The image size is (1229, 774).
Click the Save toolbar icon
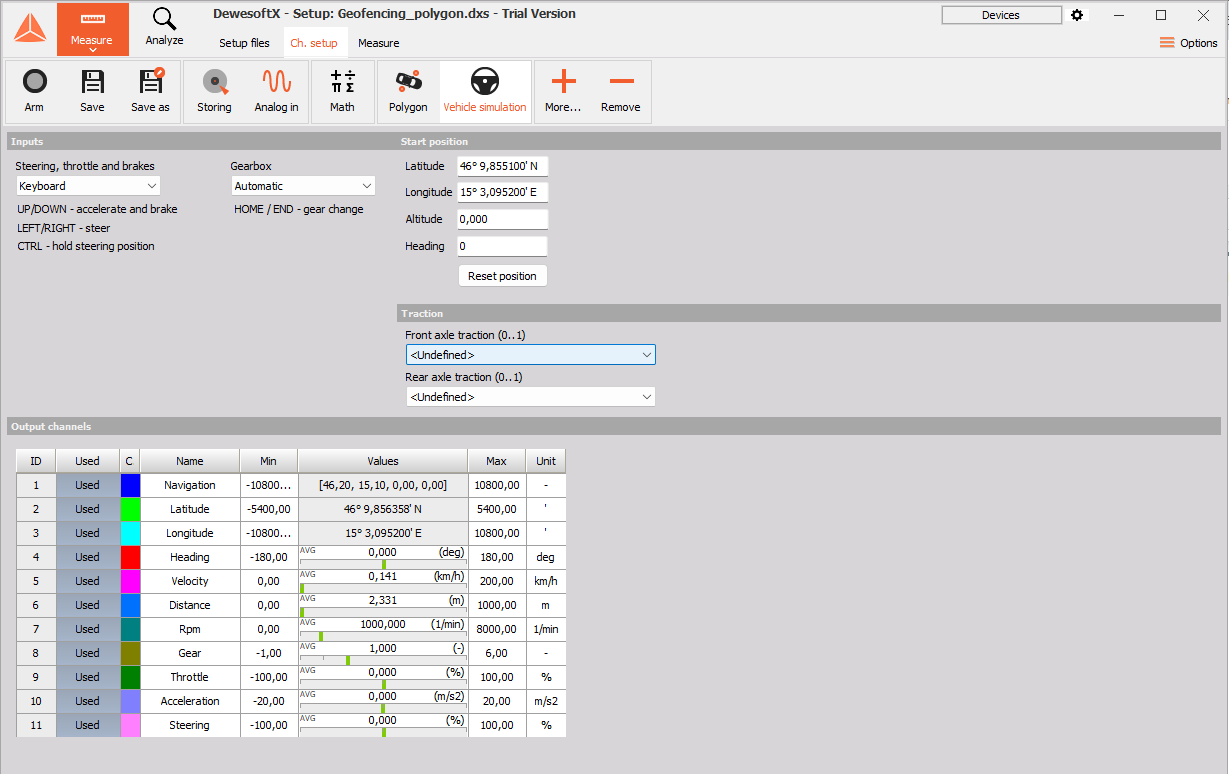pyautogui.click(x=92, y=92)
